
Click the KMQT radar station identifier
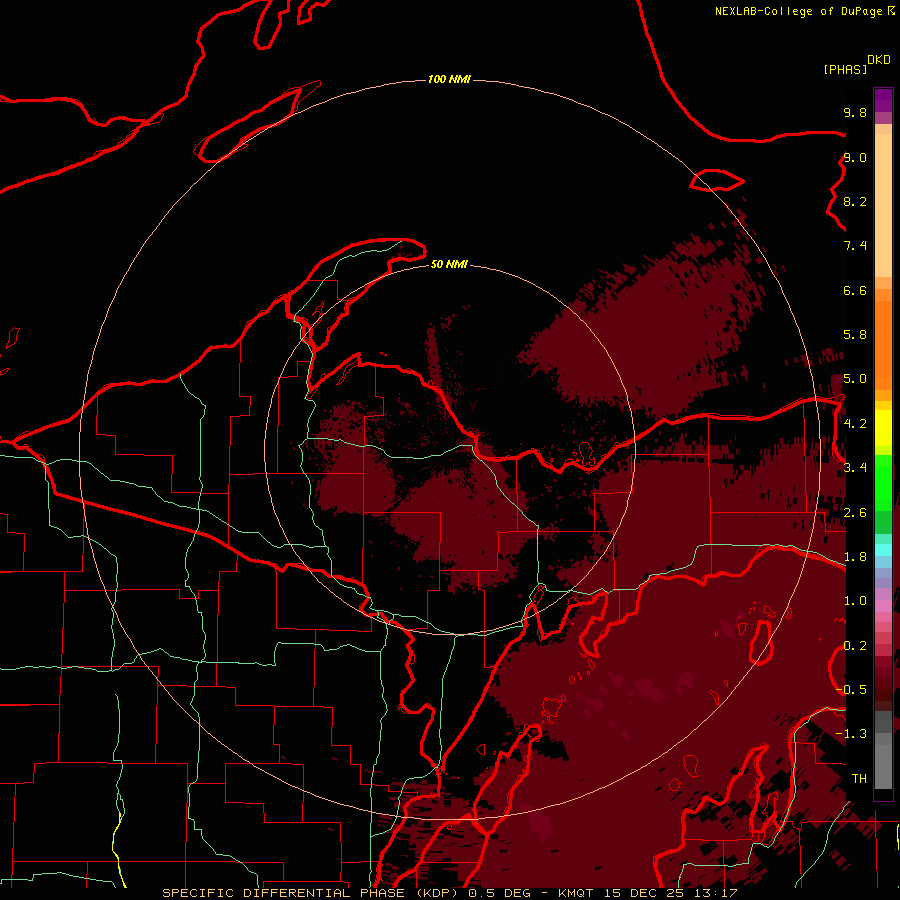(x=577, y=893)
